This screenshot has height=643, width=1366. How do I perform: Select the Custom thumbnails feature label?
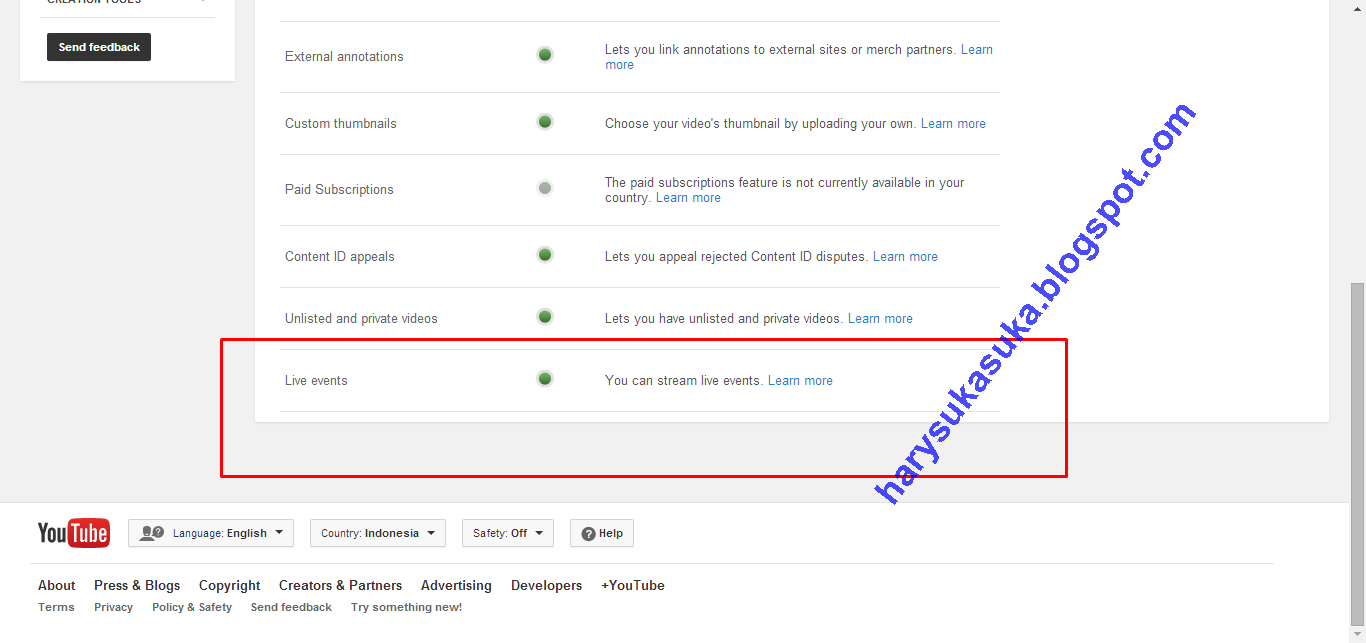[340, 123]
